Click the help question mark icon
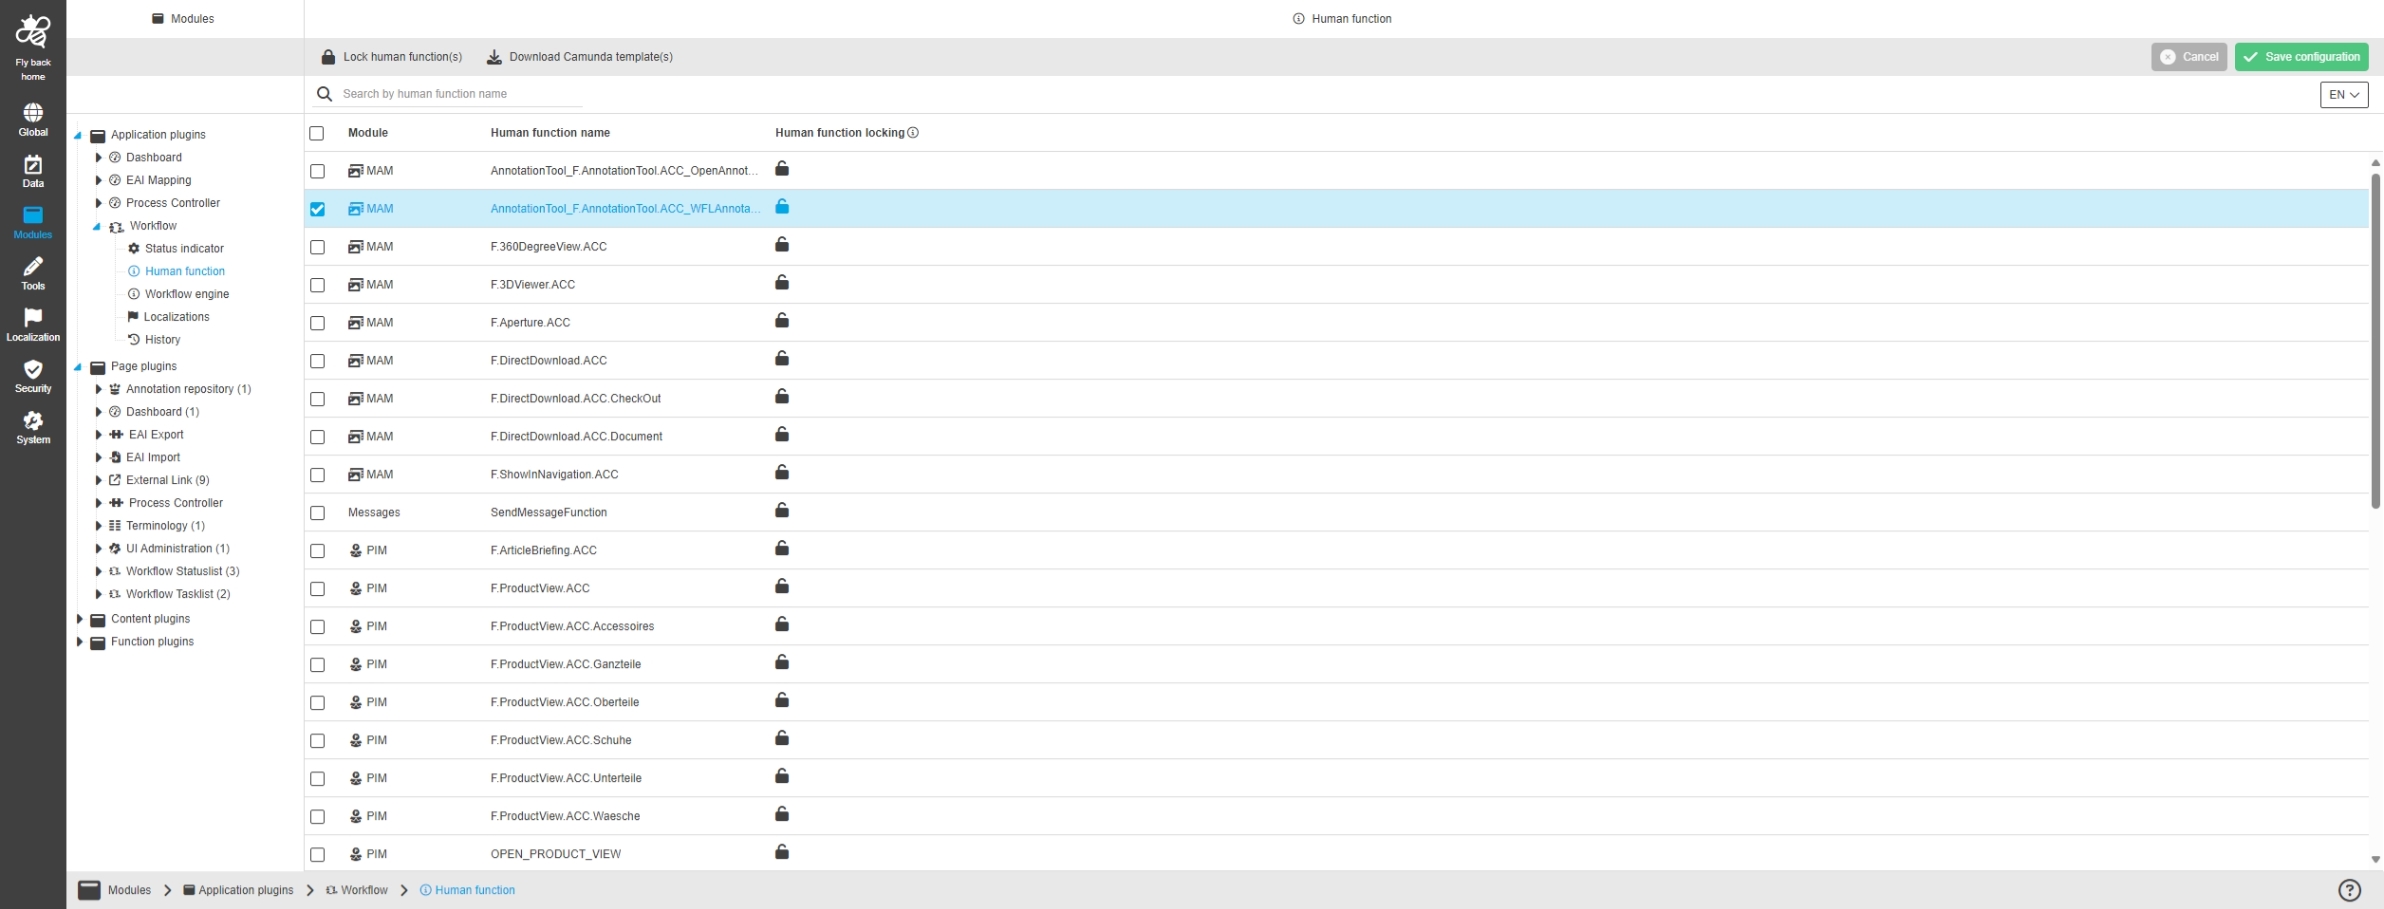 coord(2349,890)
